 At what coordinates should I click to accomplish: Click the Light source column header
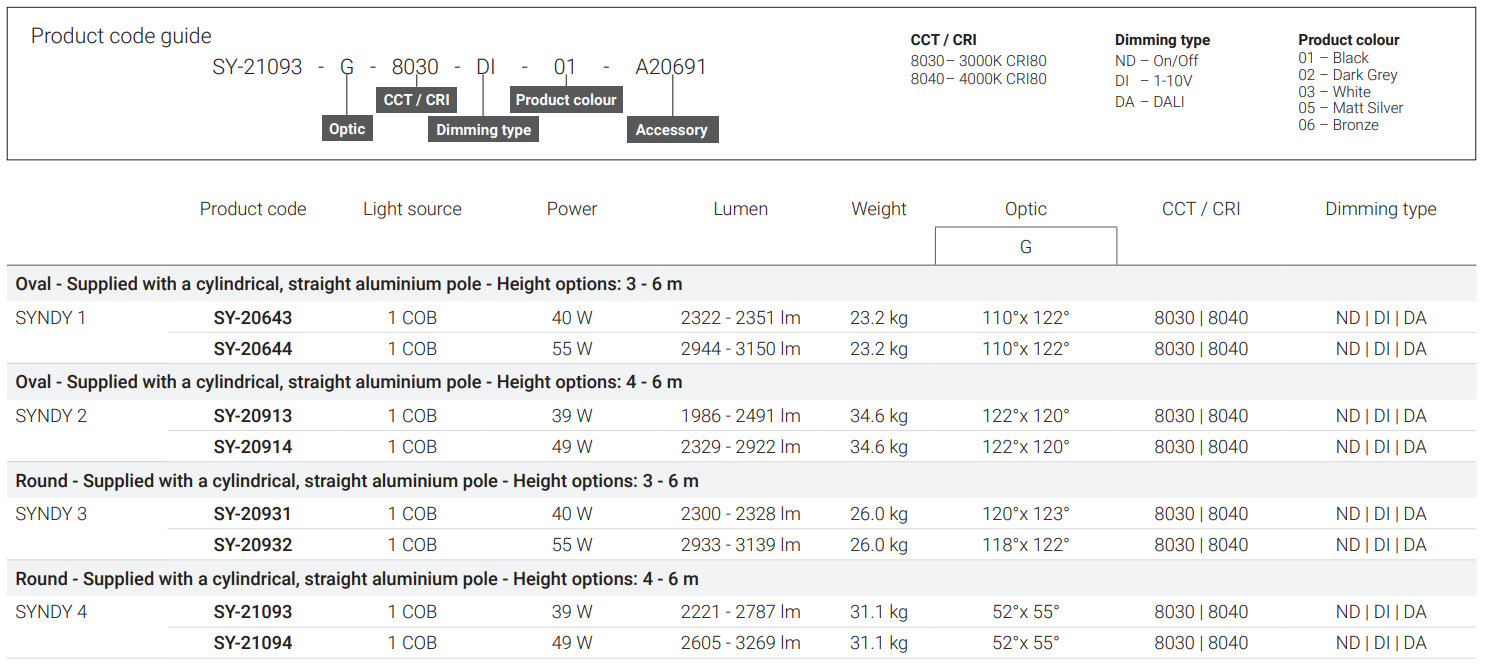click(412, 209)
